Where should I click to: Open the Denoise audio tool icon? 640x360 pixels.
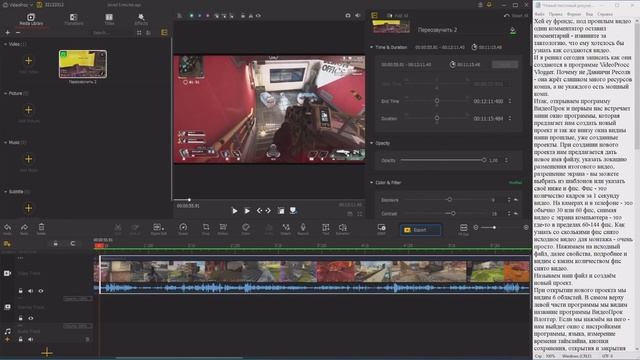click(342, 227)
